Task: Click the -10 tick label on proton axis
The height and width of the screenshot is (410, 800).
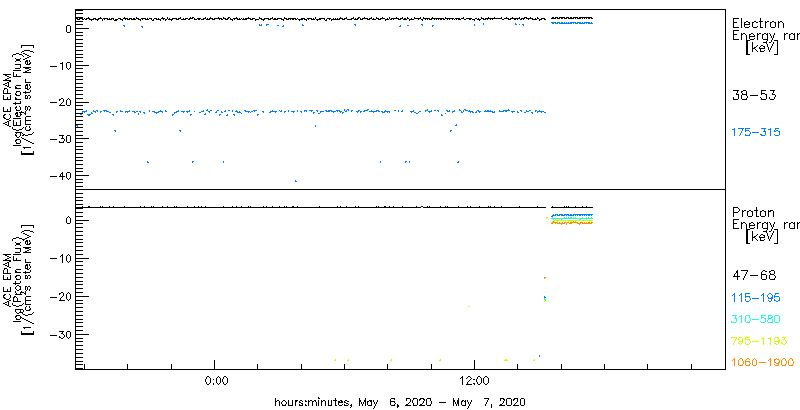Action: pos(60,258)
